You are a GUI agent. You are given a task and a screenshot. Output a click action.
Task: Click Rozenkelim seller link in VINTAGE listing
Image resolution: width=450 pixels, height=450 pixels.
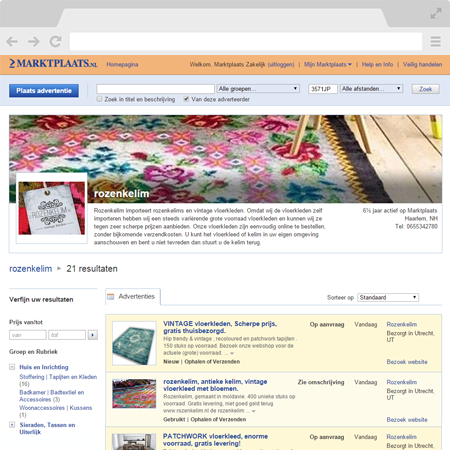pos(402,324)
